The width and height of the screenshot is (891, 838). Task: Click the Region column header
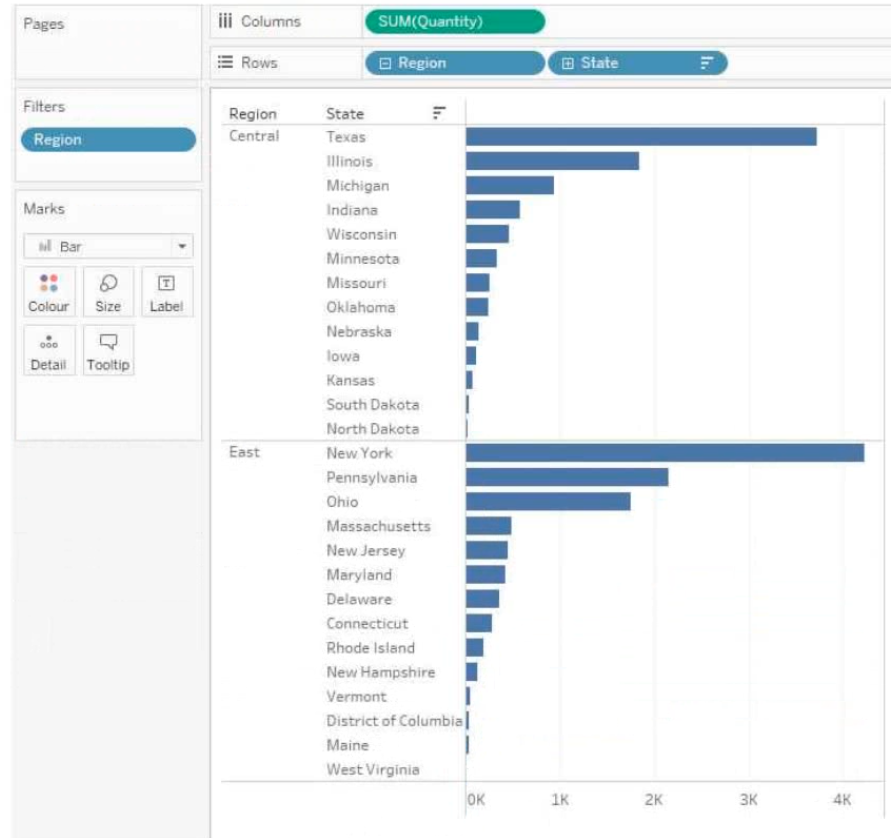pos(253,114)
